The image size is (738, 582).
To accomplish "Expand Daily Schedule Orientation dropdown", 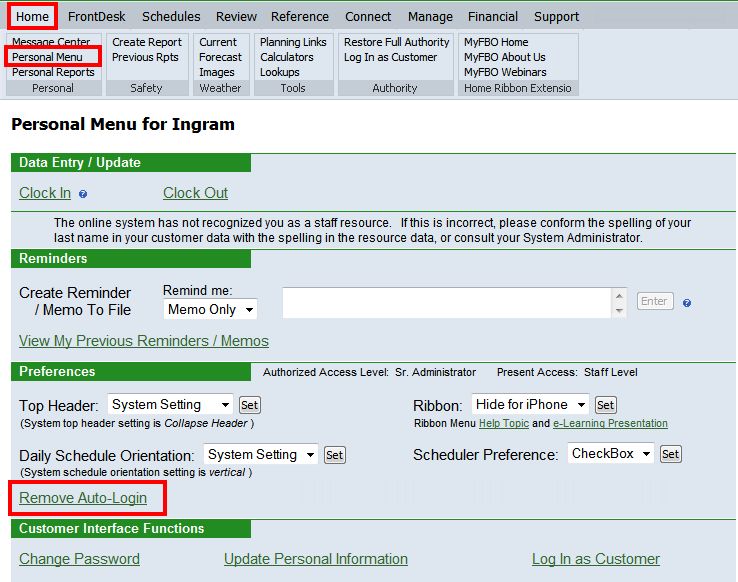I will pyautogui.click(x=260, y=455).
